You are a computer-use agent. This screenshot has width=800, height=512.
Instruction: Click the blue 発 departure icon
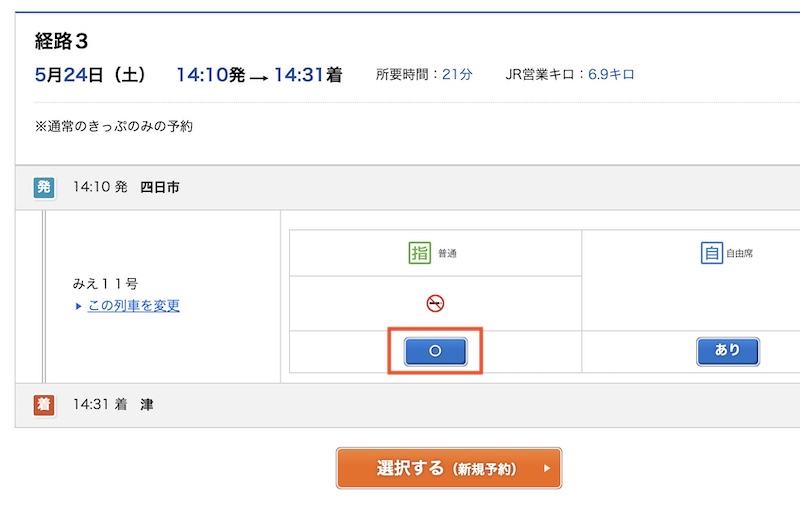click(44, 187)
